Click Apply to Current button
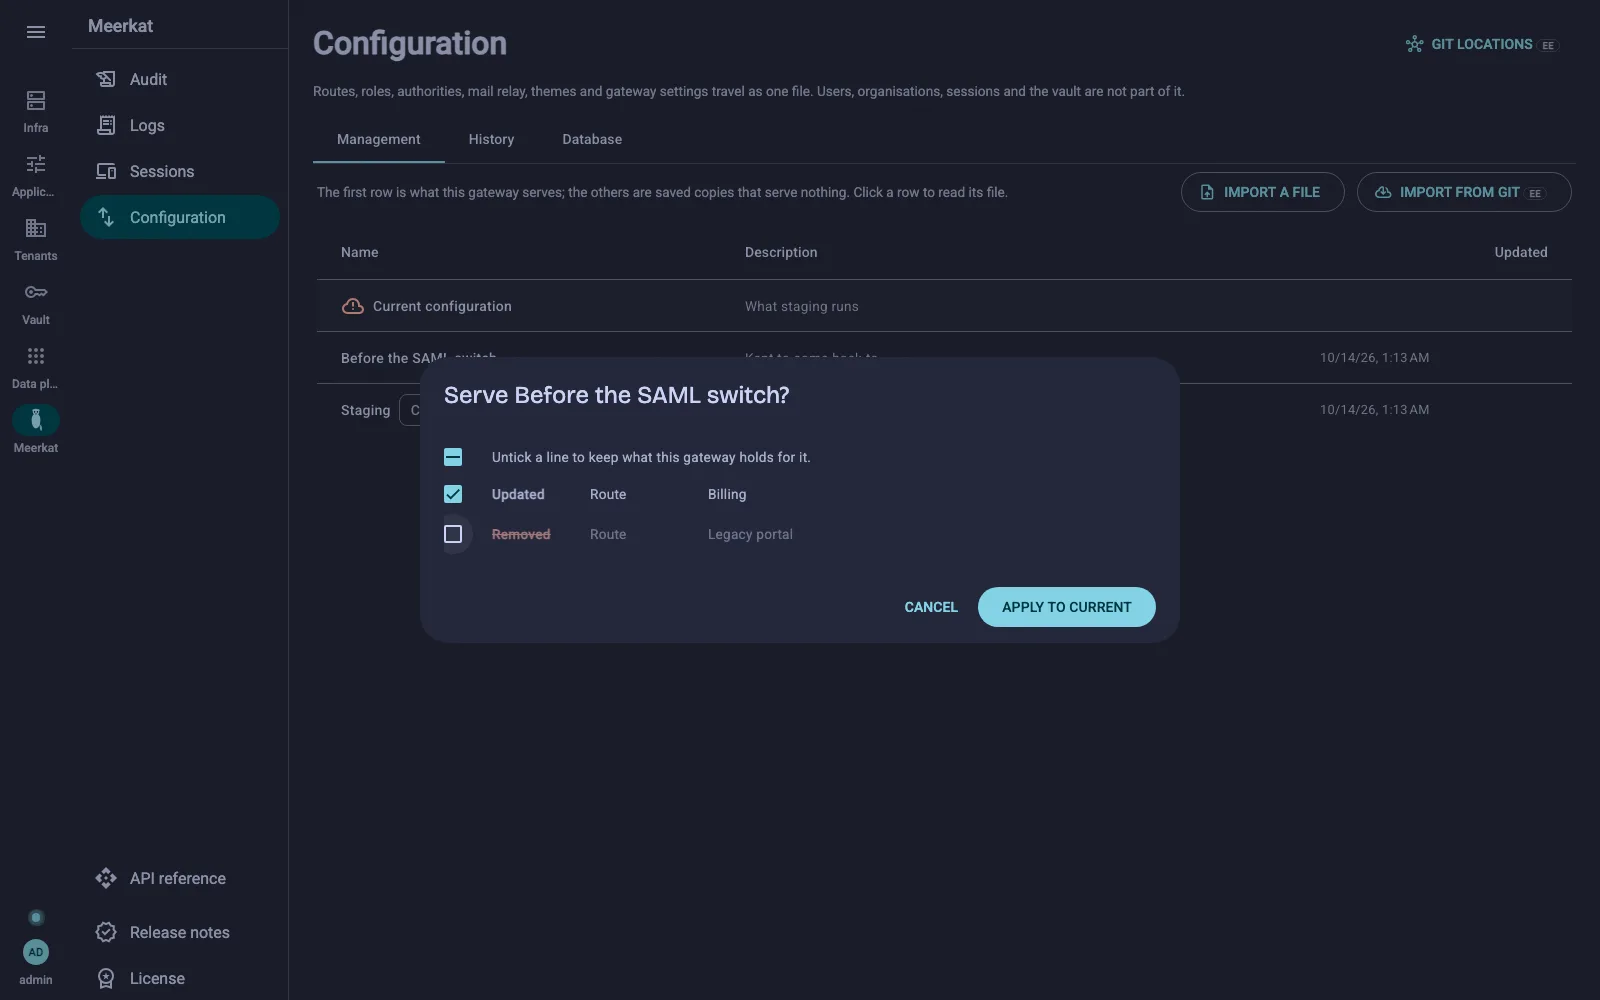The image size is (1600, 1000). [x=1067, y=607]
